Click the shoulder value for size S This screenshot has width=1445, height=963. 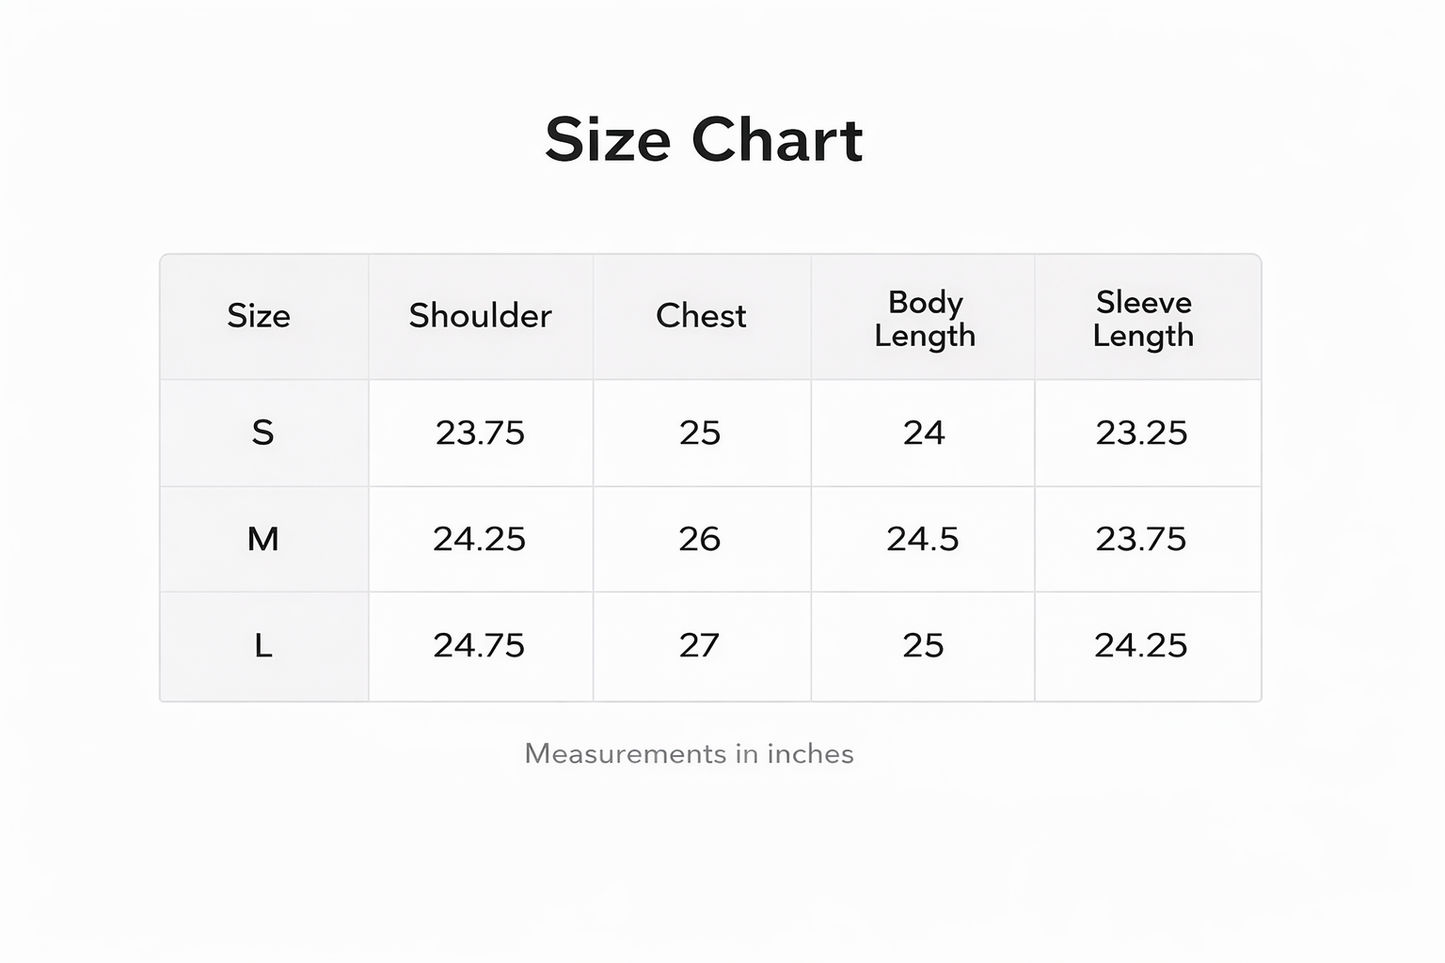tap(480, 433)
